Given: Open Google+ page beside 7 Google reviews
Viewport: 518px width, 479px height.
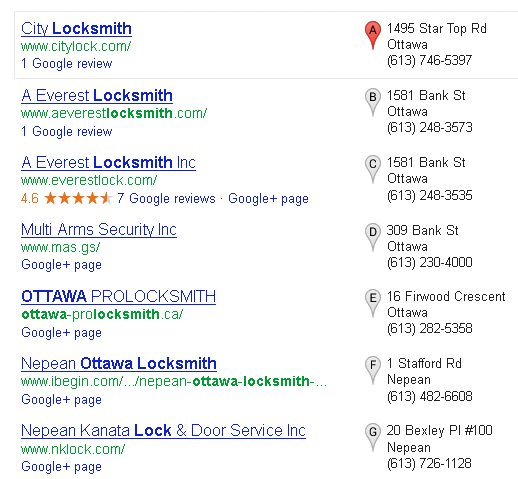Looking at the screenshot, I should (x=268, y=199).
